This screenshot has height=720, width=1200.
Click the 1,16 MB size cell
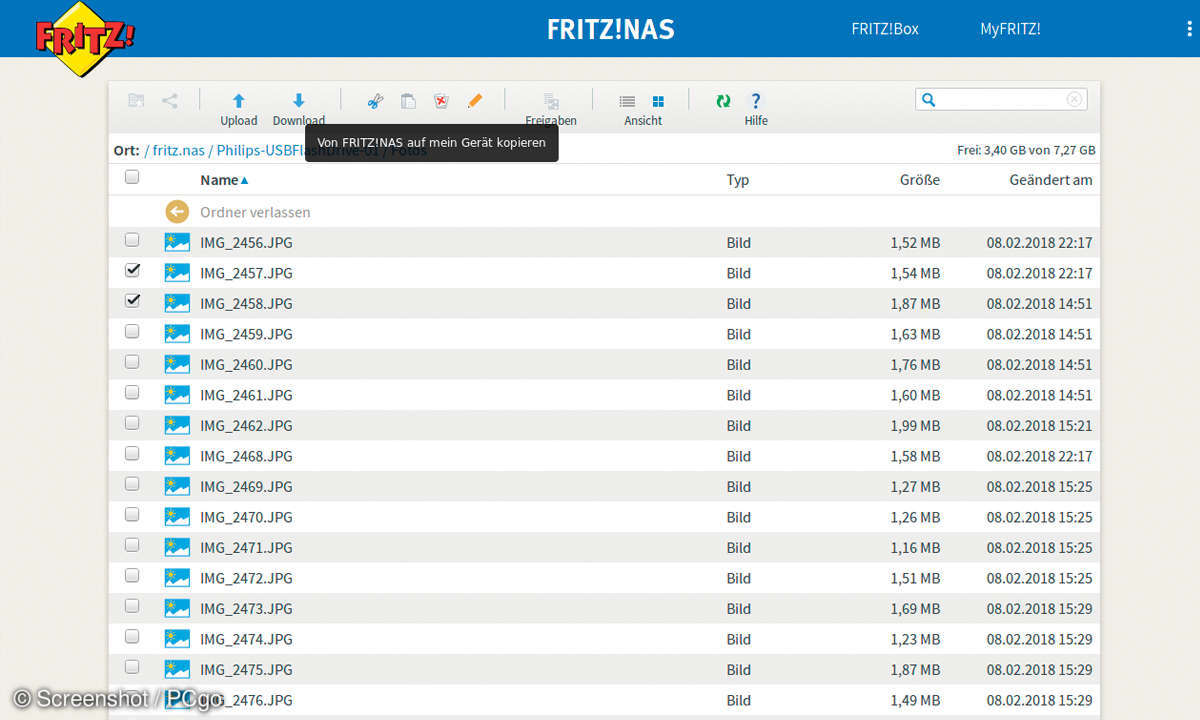[915, 548]
